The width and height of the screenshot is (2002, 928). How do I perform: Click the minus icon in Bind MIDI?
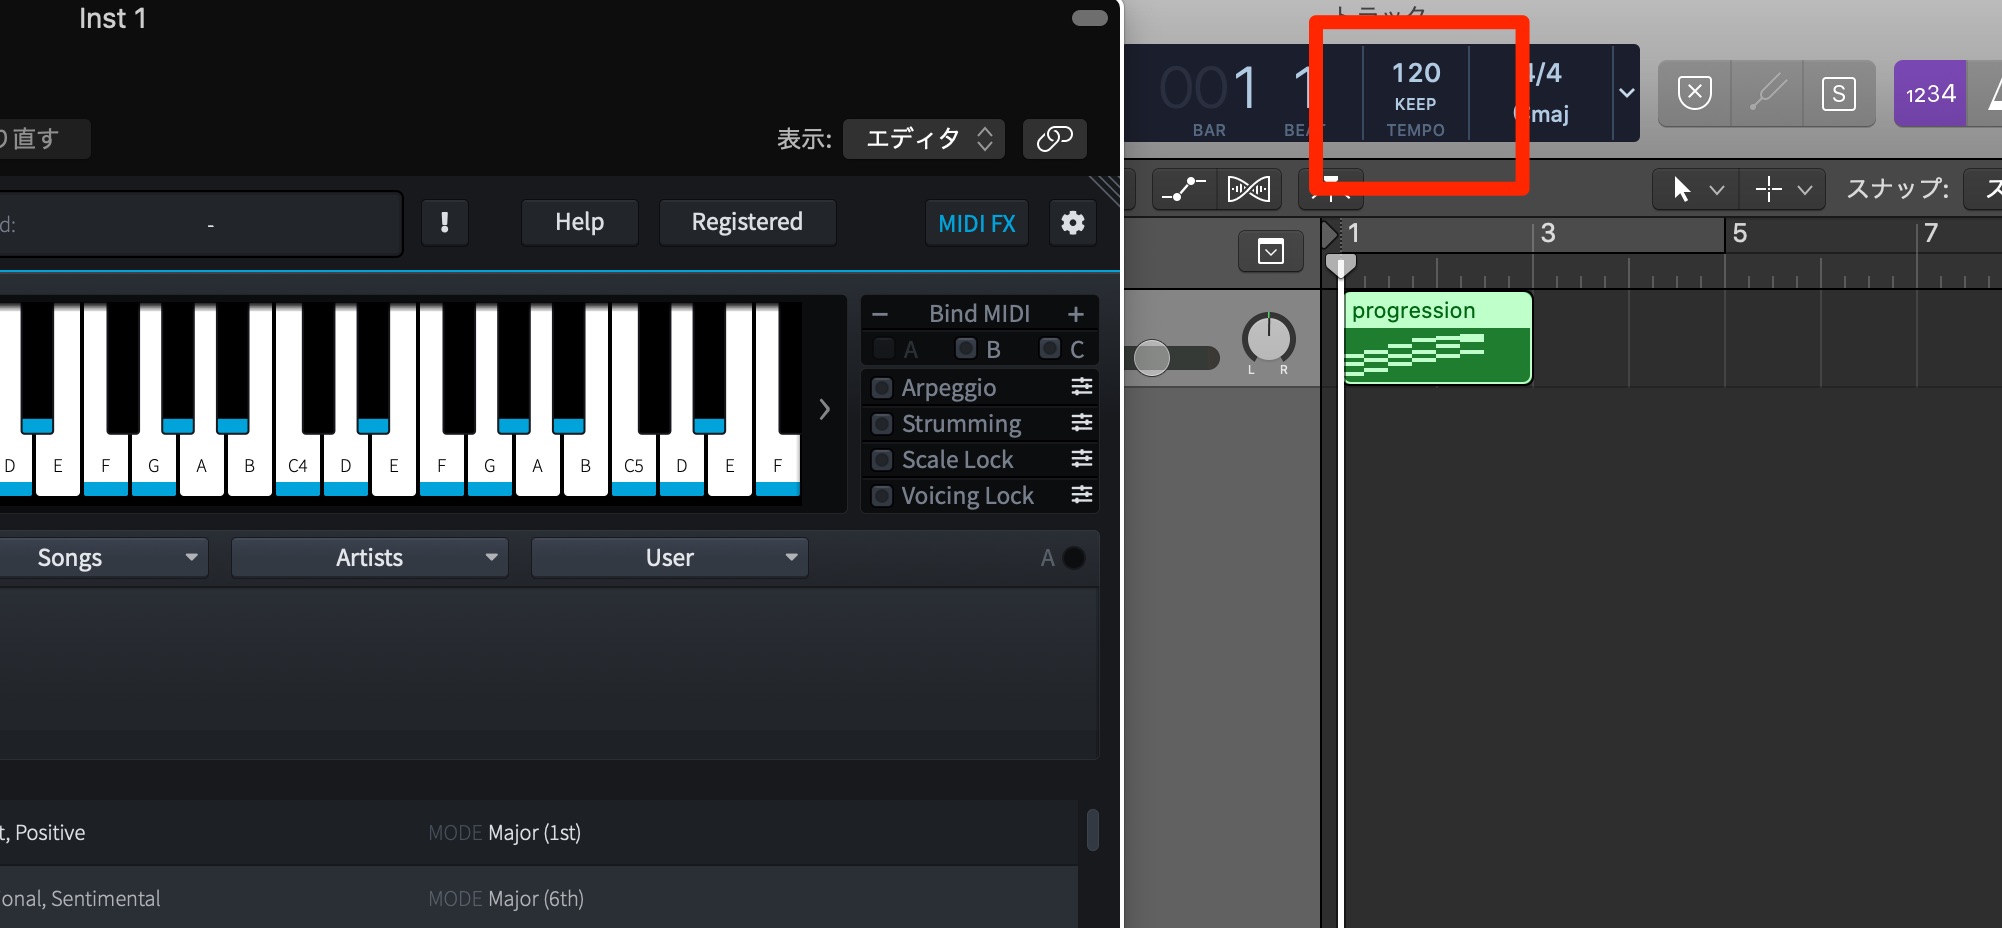click(x=880, y=314)
